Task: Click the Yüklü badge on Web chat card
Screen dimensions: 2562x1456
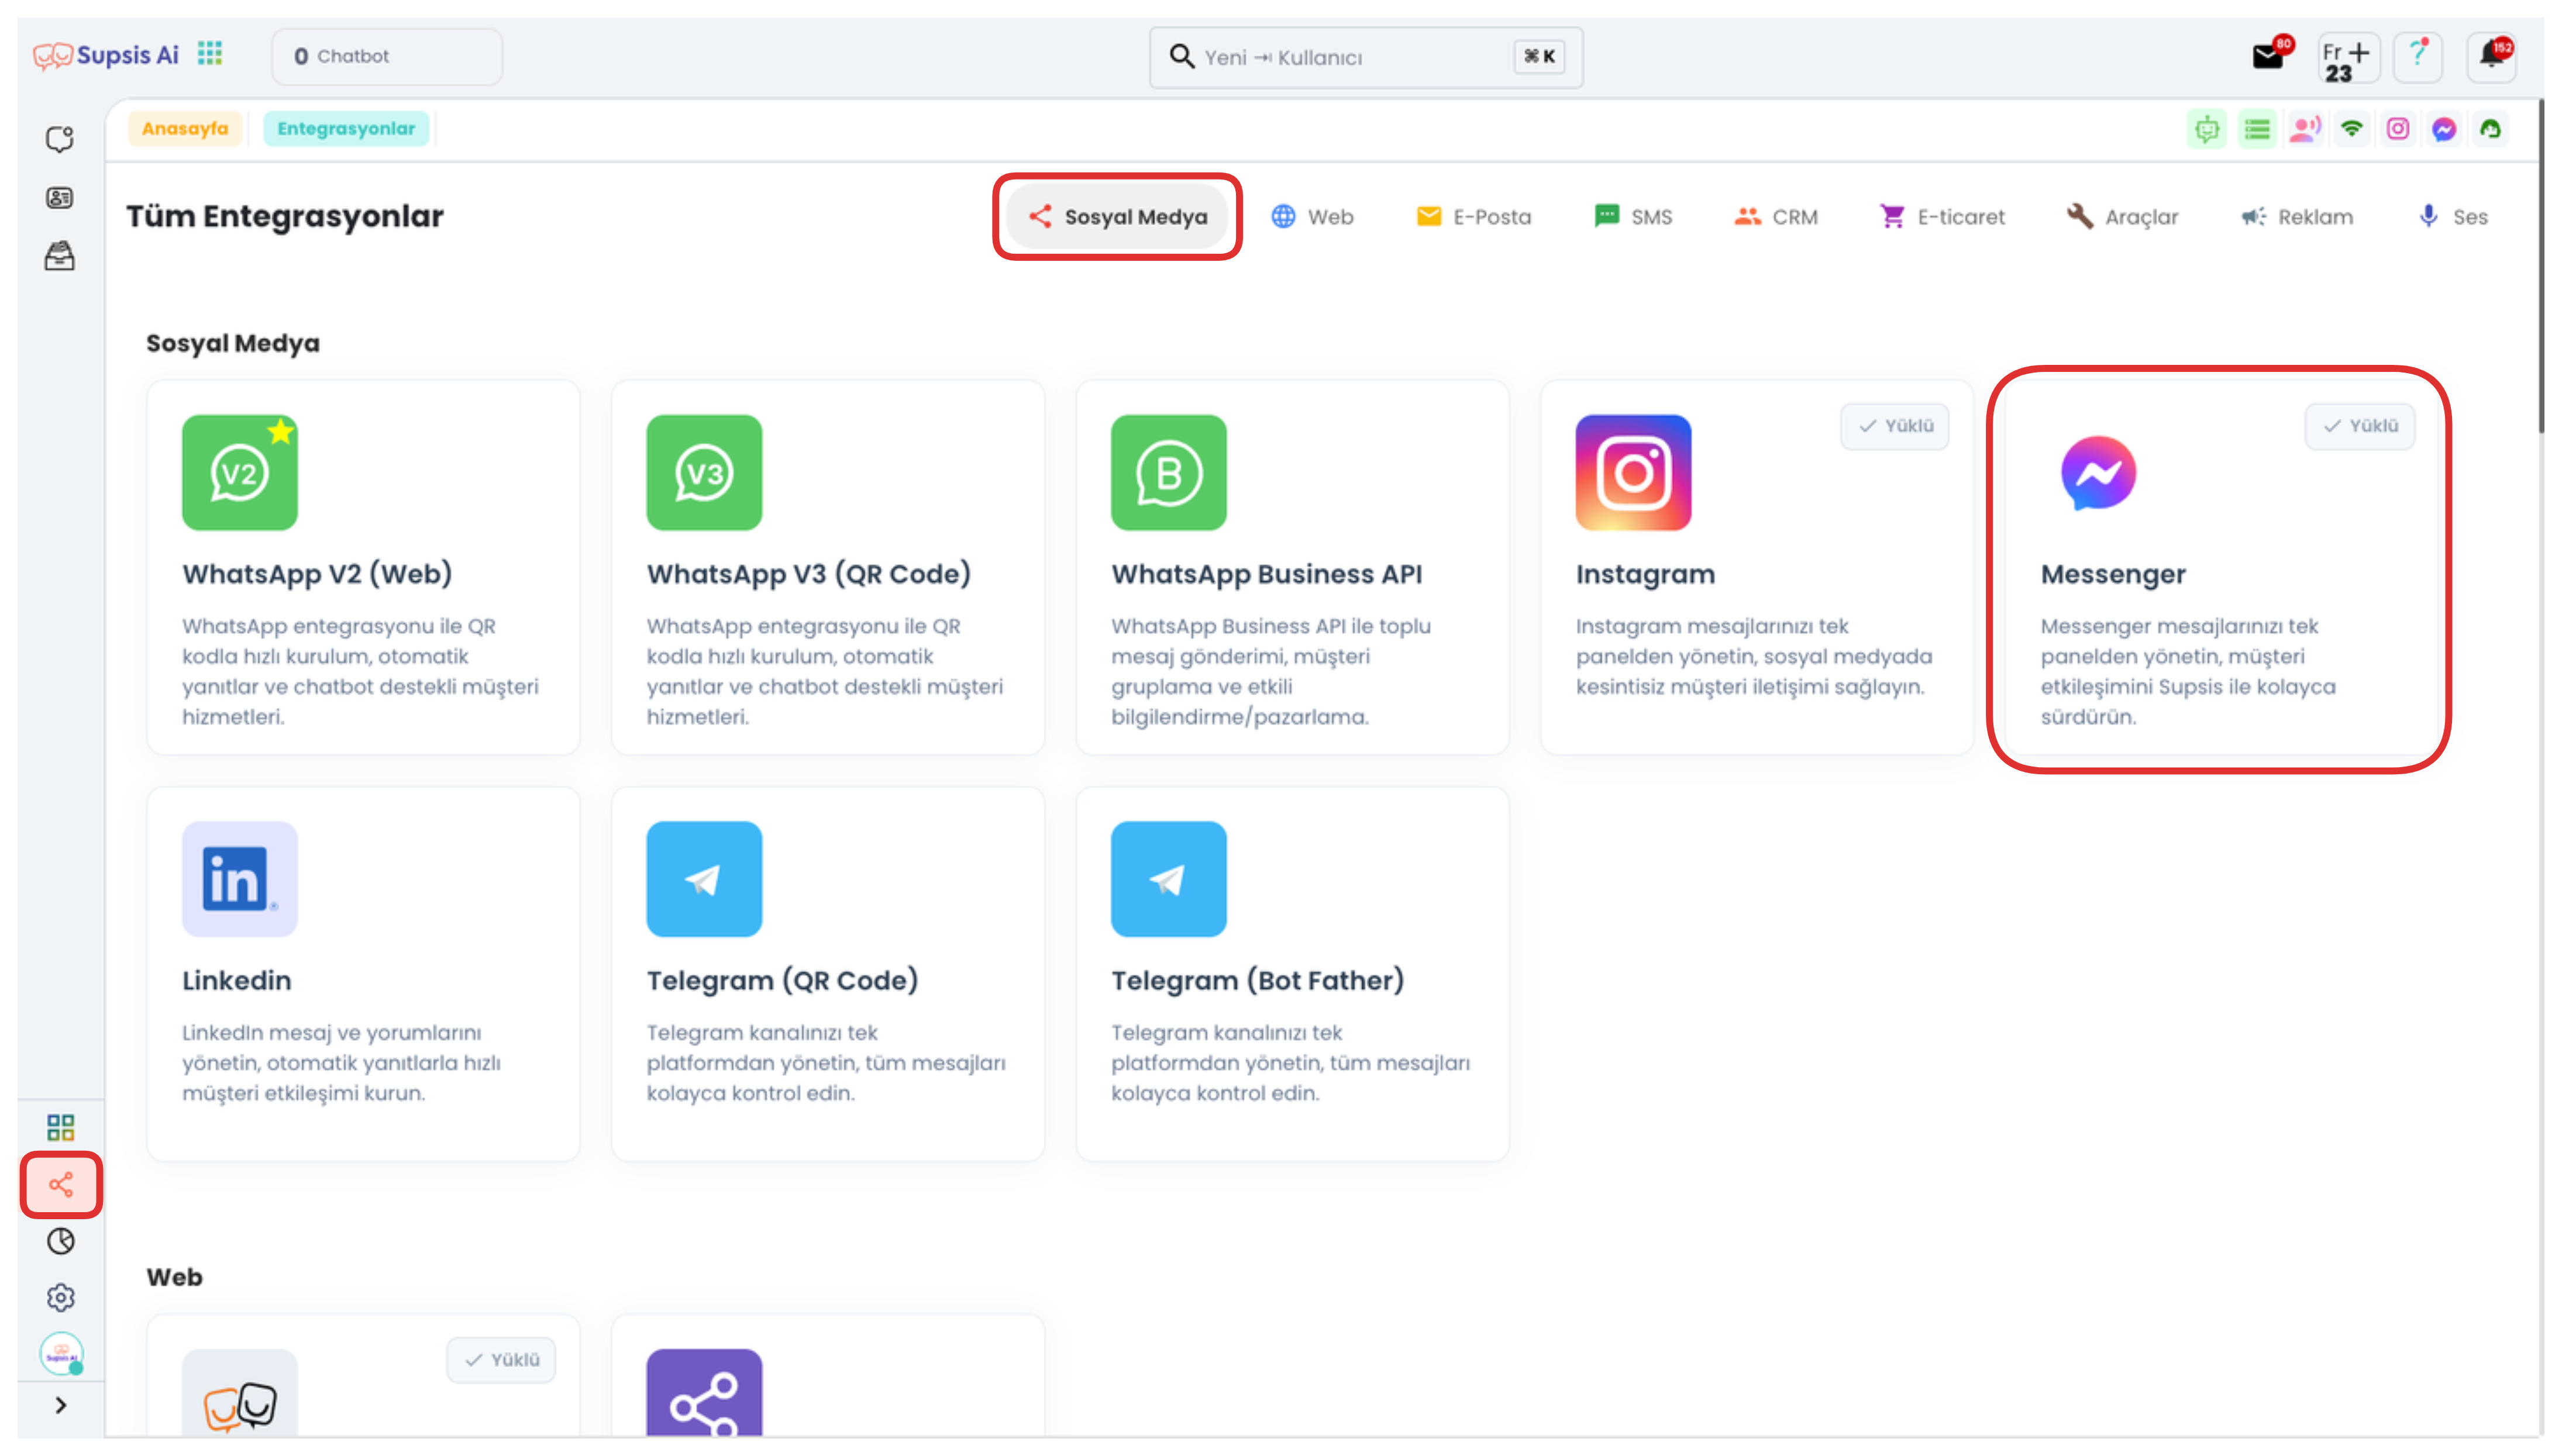Action: point(501,1360)
